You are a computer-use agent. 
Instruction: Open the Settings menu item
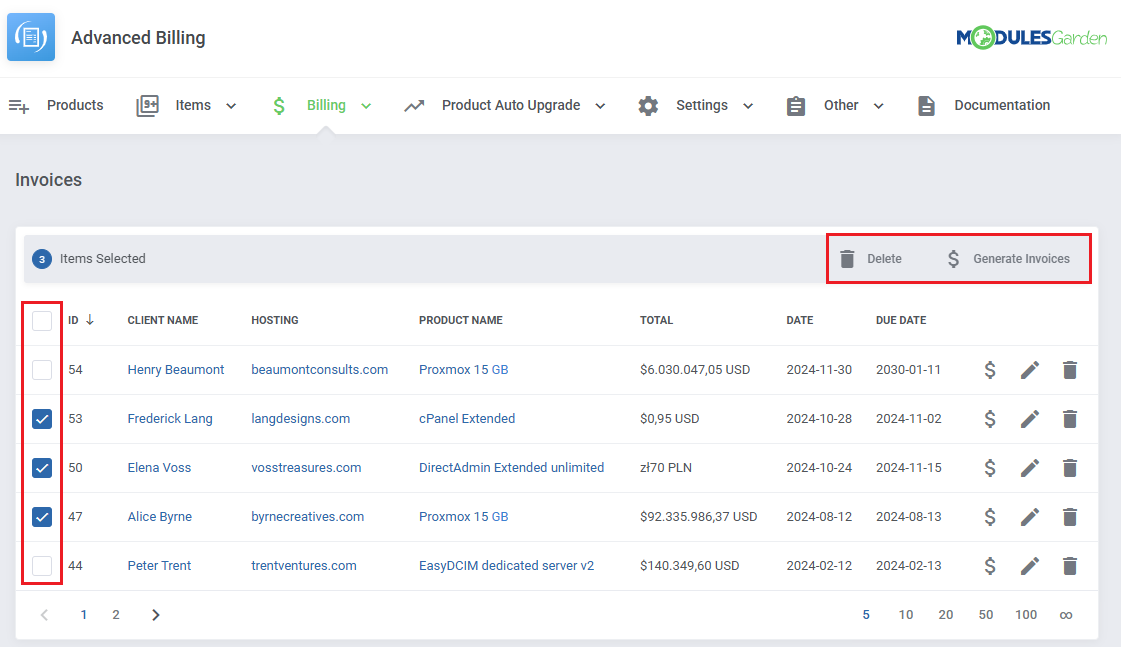(x=701, y=105)
